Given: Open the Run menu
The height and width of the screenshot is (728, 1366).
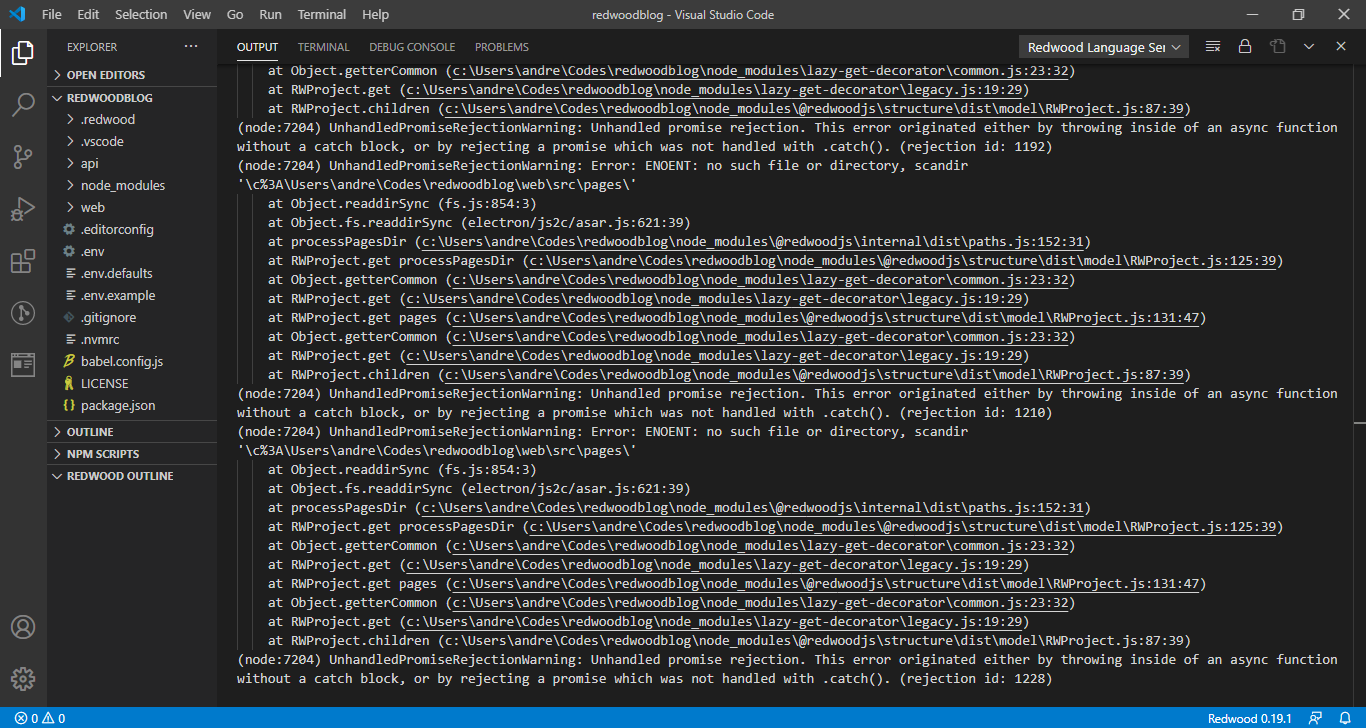Looking at the screenshot, I should (x=270, y=15).
